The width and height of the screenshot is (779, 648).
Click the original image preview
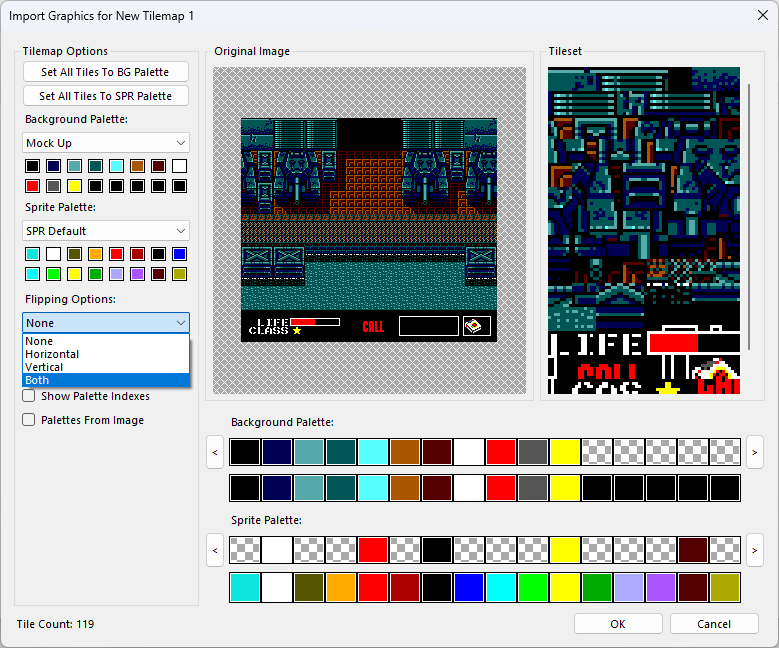369,230
